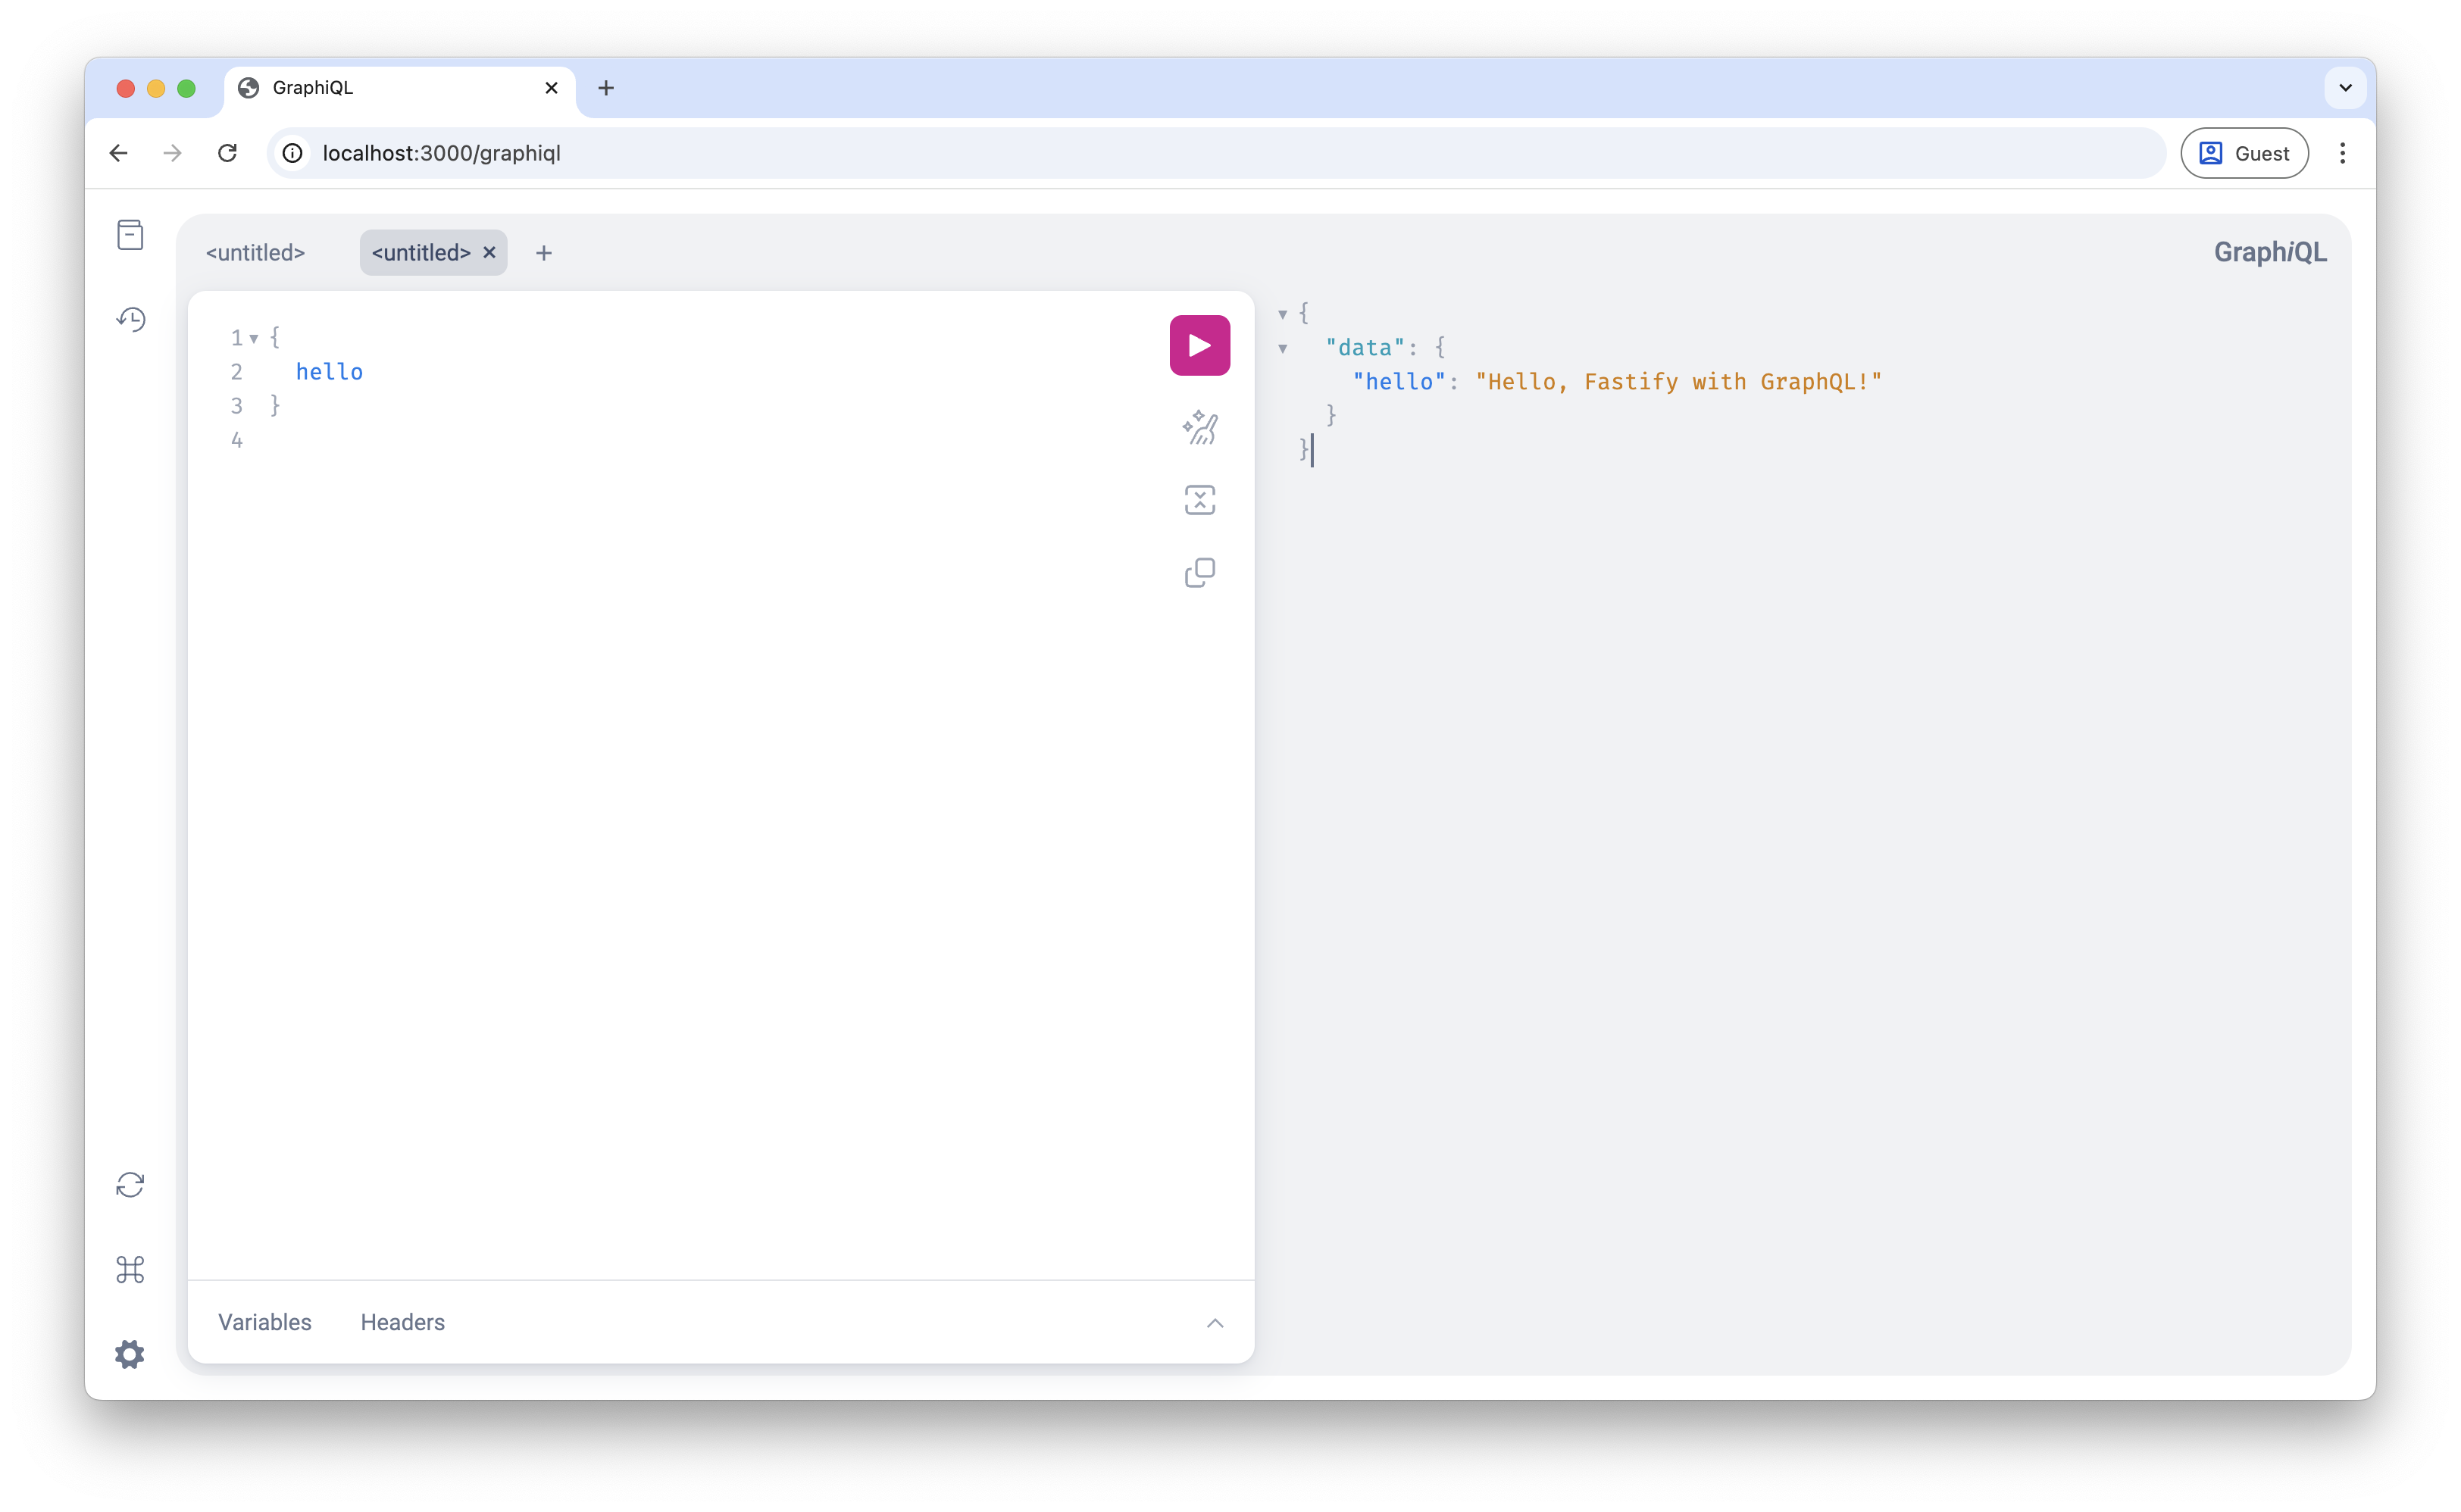Close the active <untitled> query tab
The width and height of the screenshot is (2461, 1512).
tap(489, 253)
